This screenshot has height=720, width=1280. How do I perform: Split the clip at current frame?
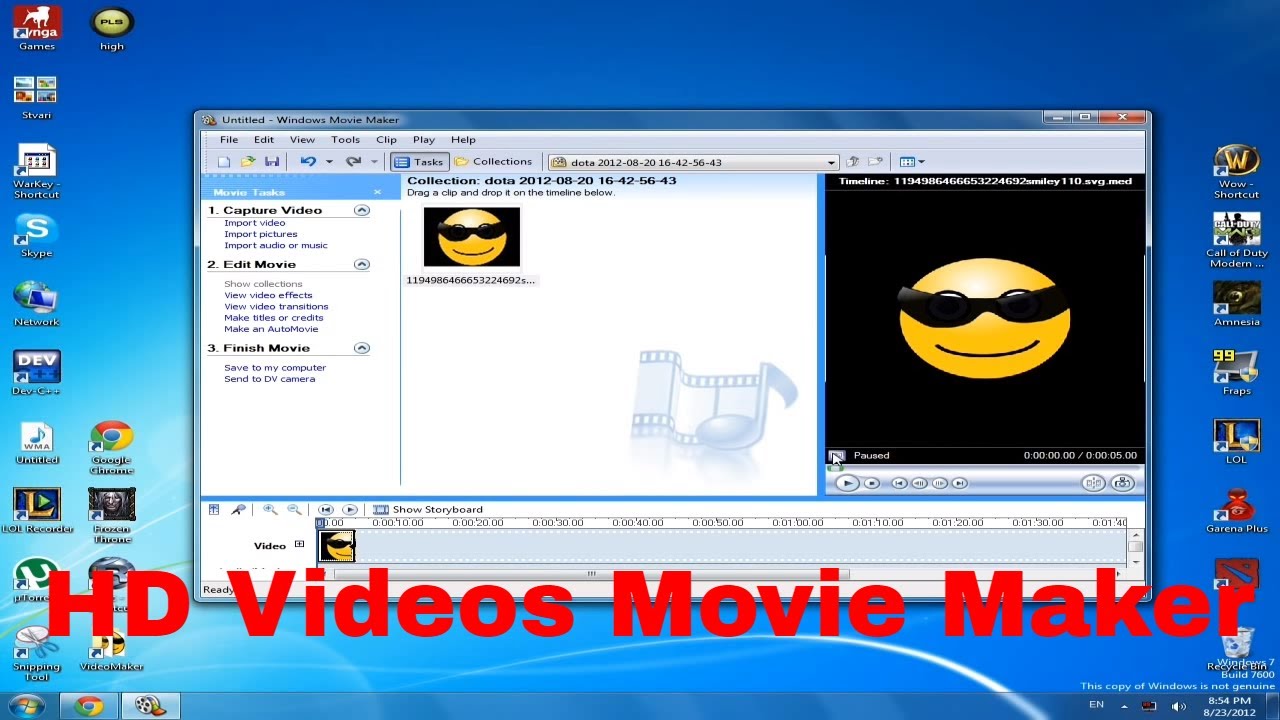[1093, 483]
